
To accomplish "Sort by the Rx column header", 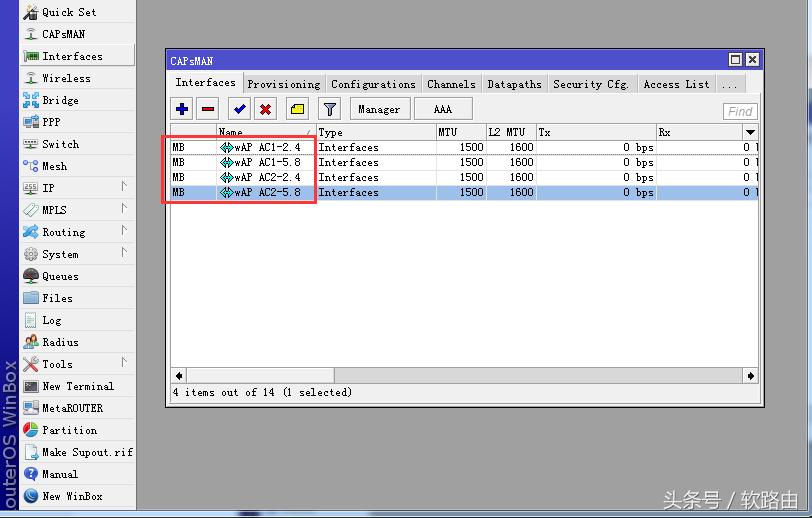I will (699, 133).
